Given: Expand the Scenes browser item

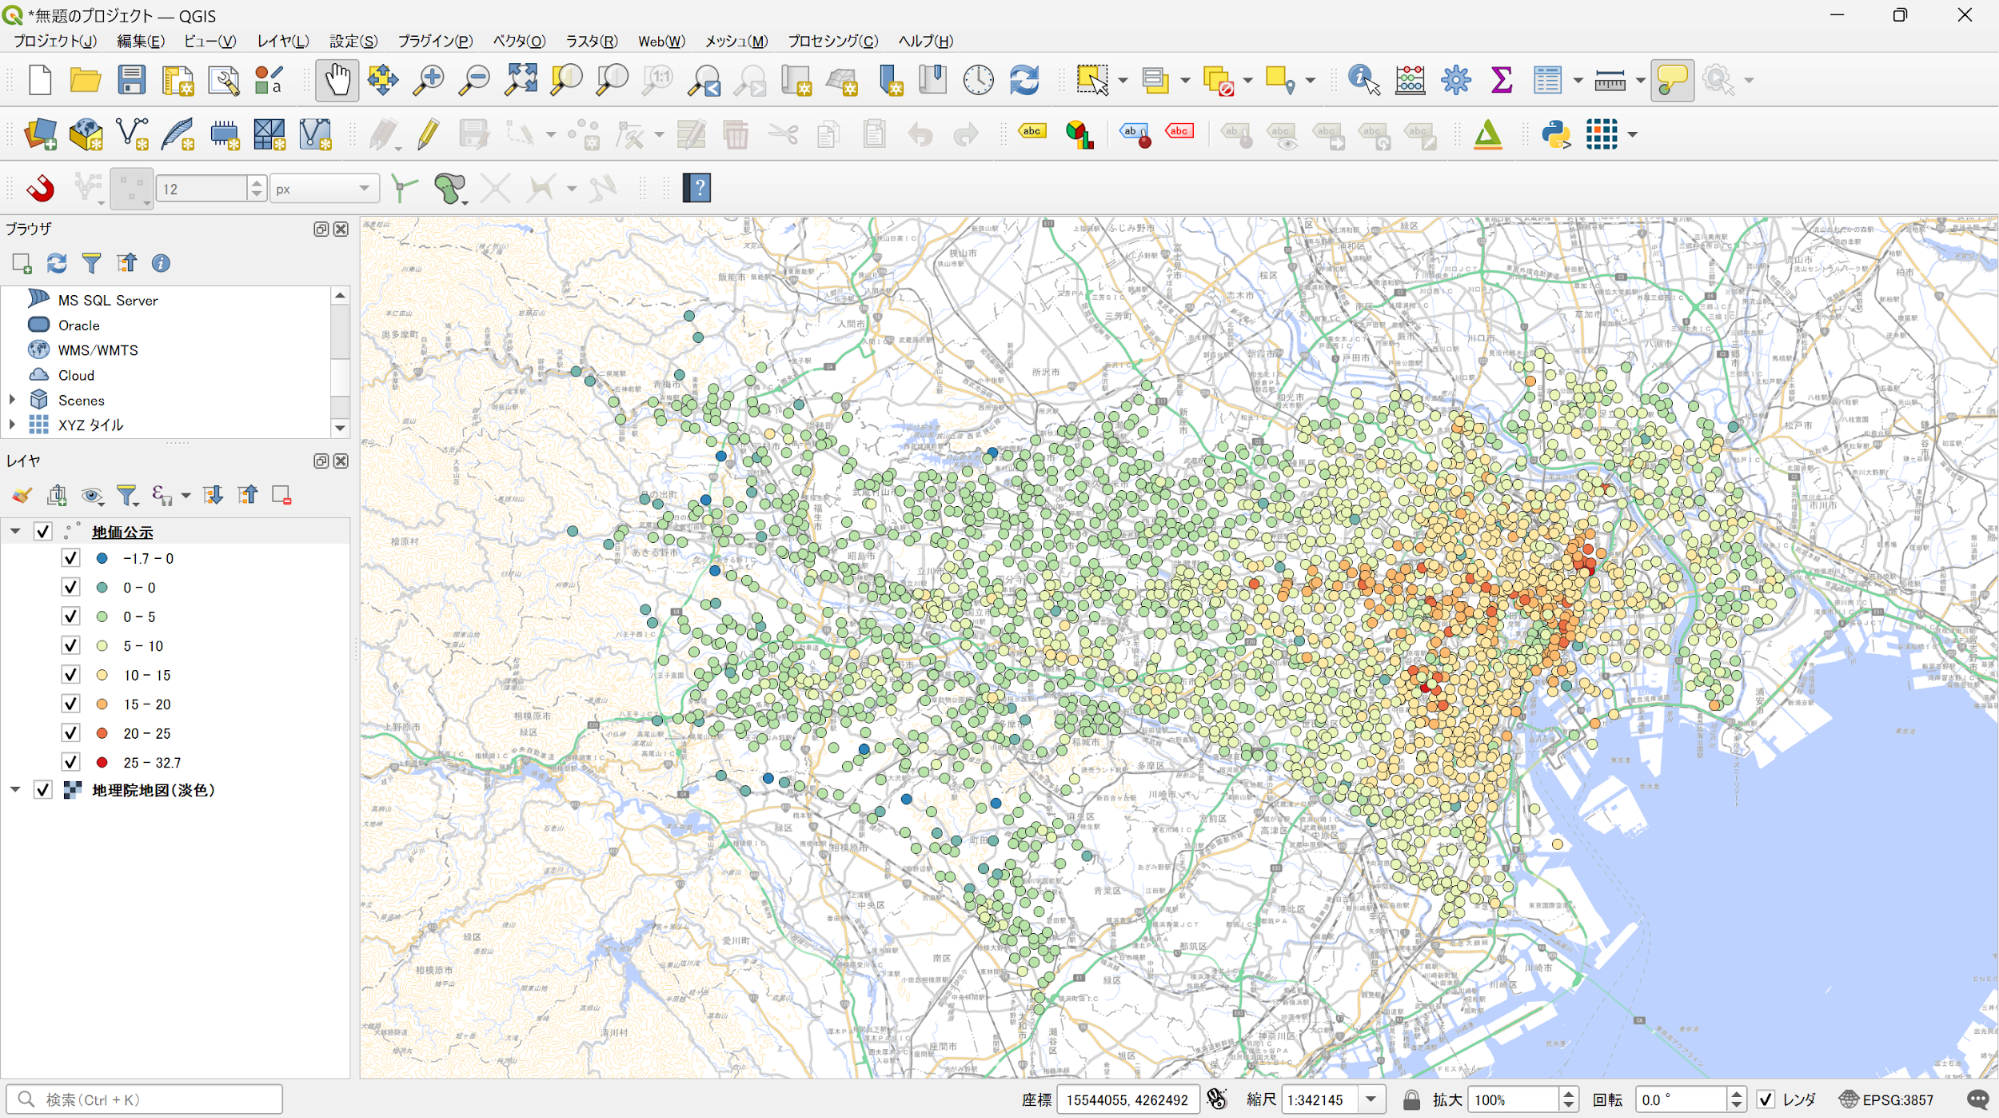Looking at the screenshot, I should click(x=12, y=399).
